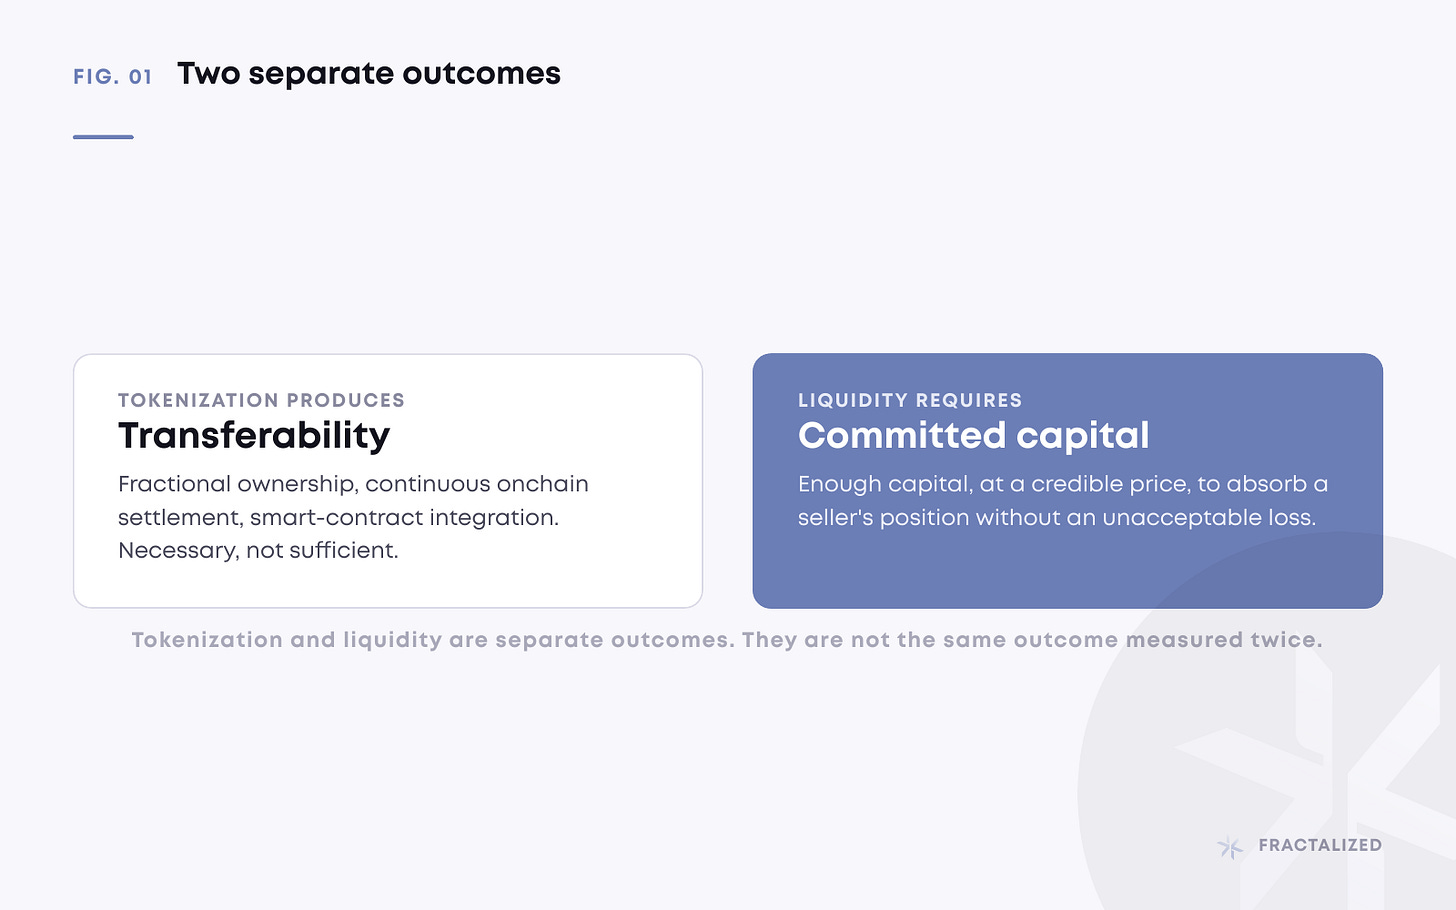Click the separate outcomes caption sentence

pos(727,640)
